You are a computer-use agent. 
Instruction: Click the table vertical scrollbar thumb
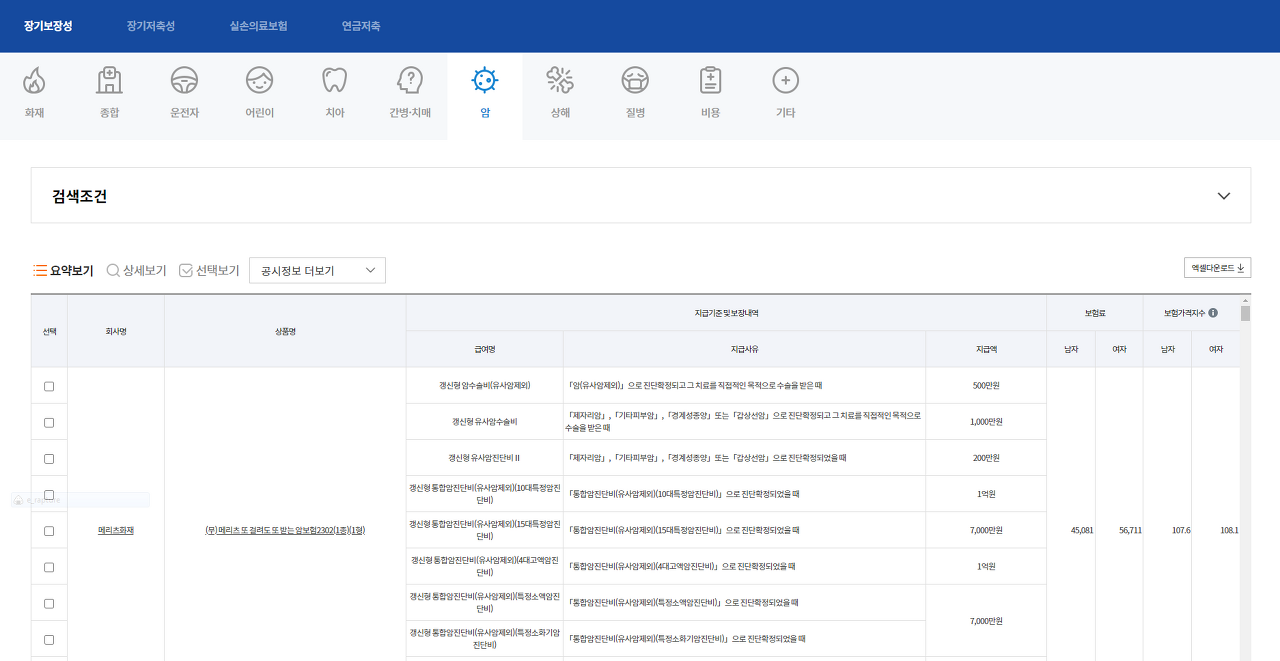[1245, 313]
